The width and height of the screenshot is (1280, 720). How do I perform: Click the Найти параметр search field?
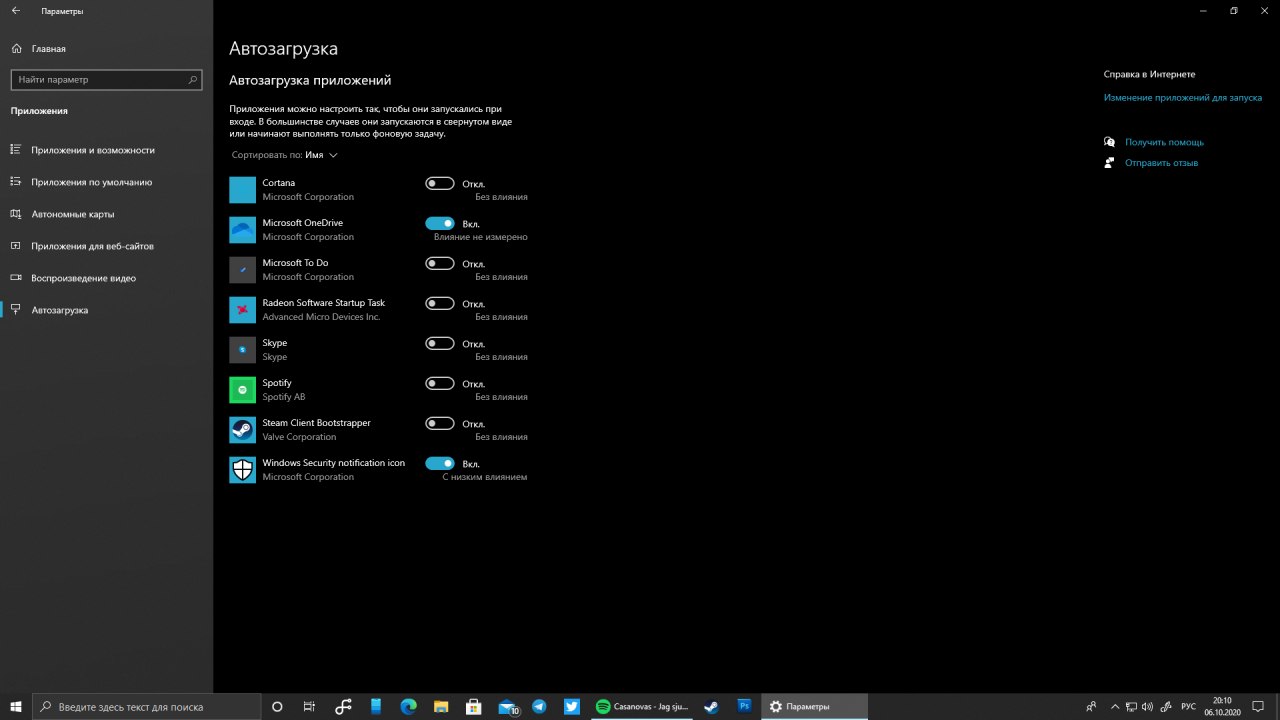click(x=106, y=79)
